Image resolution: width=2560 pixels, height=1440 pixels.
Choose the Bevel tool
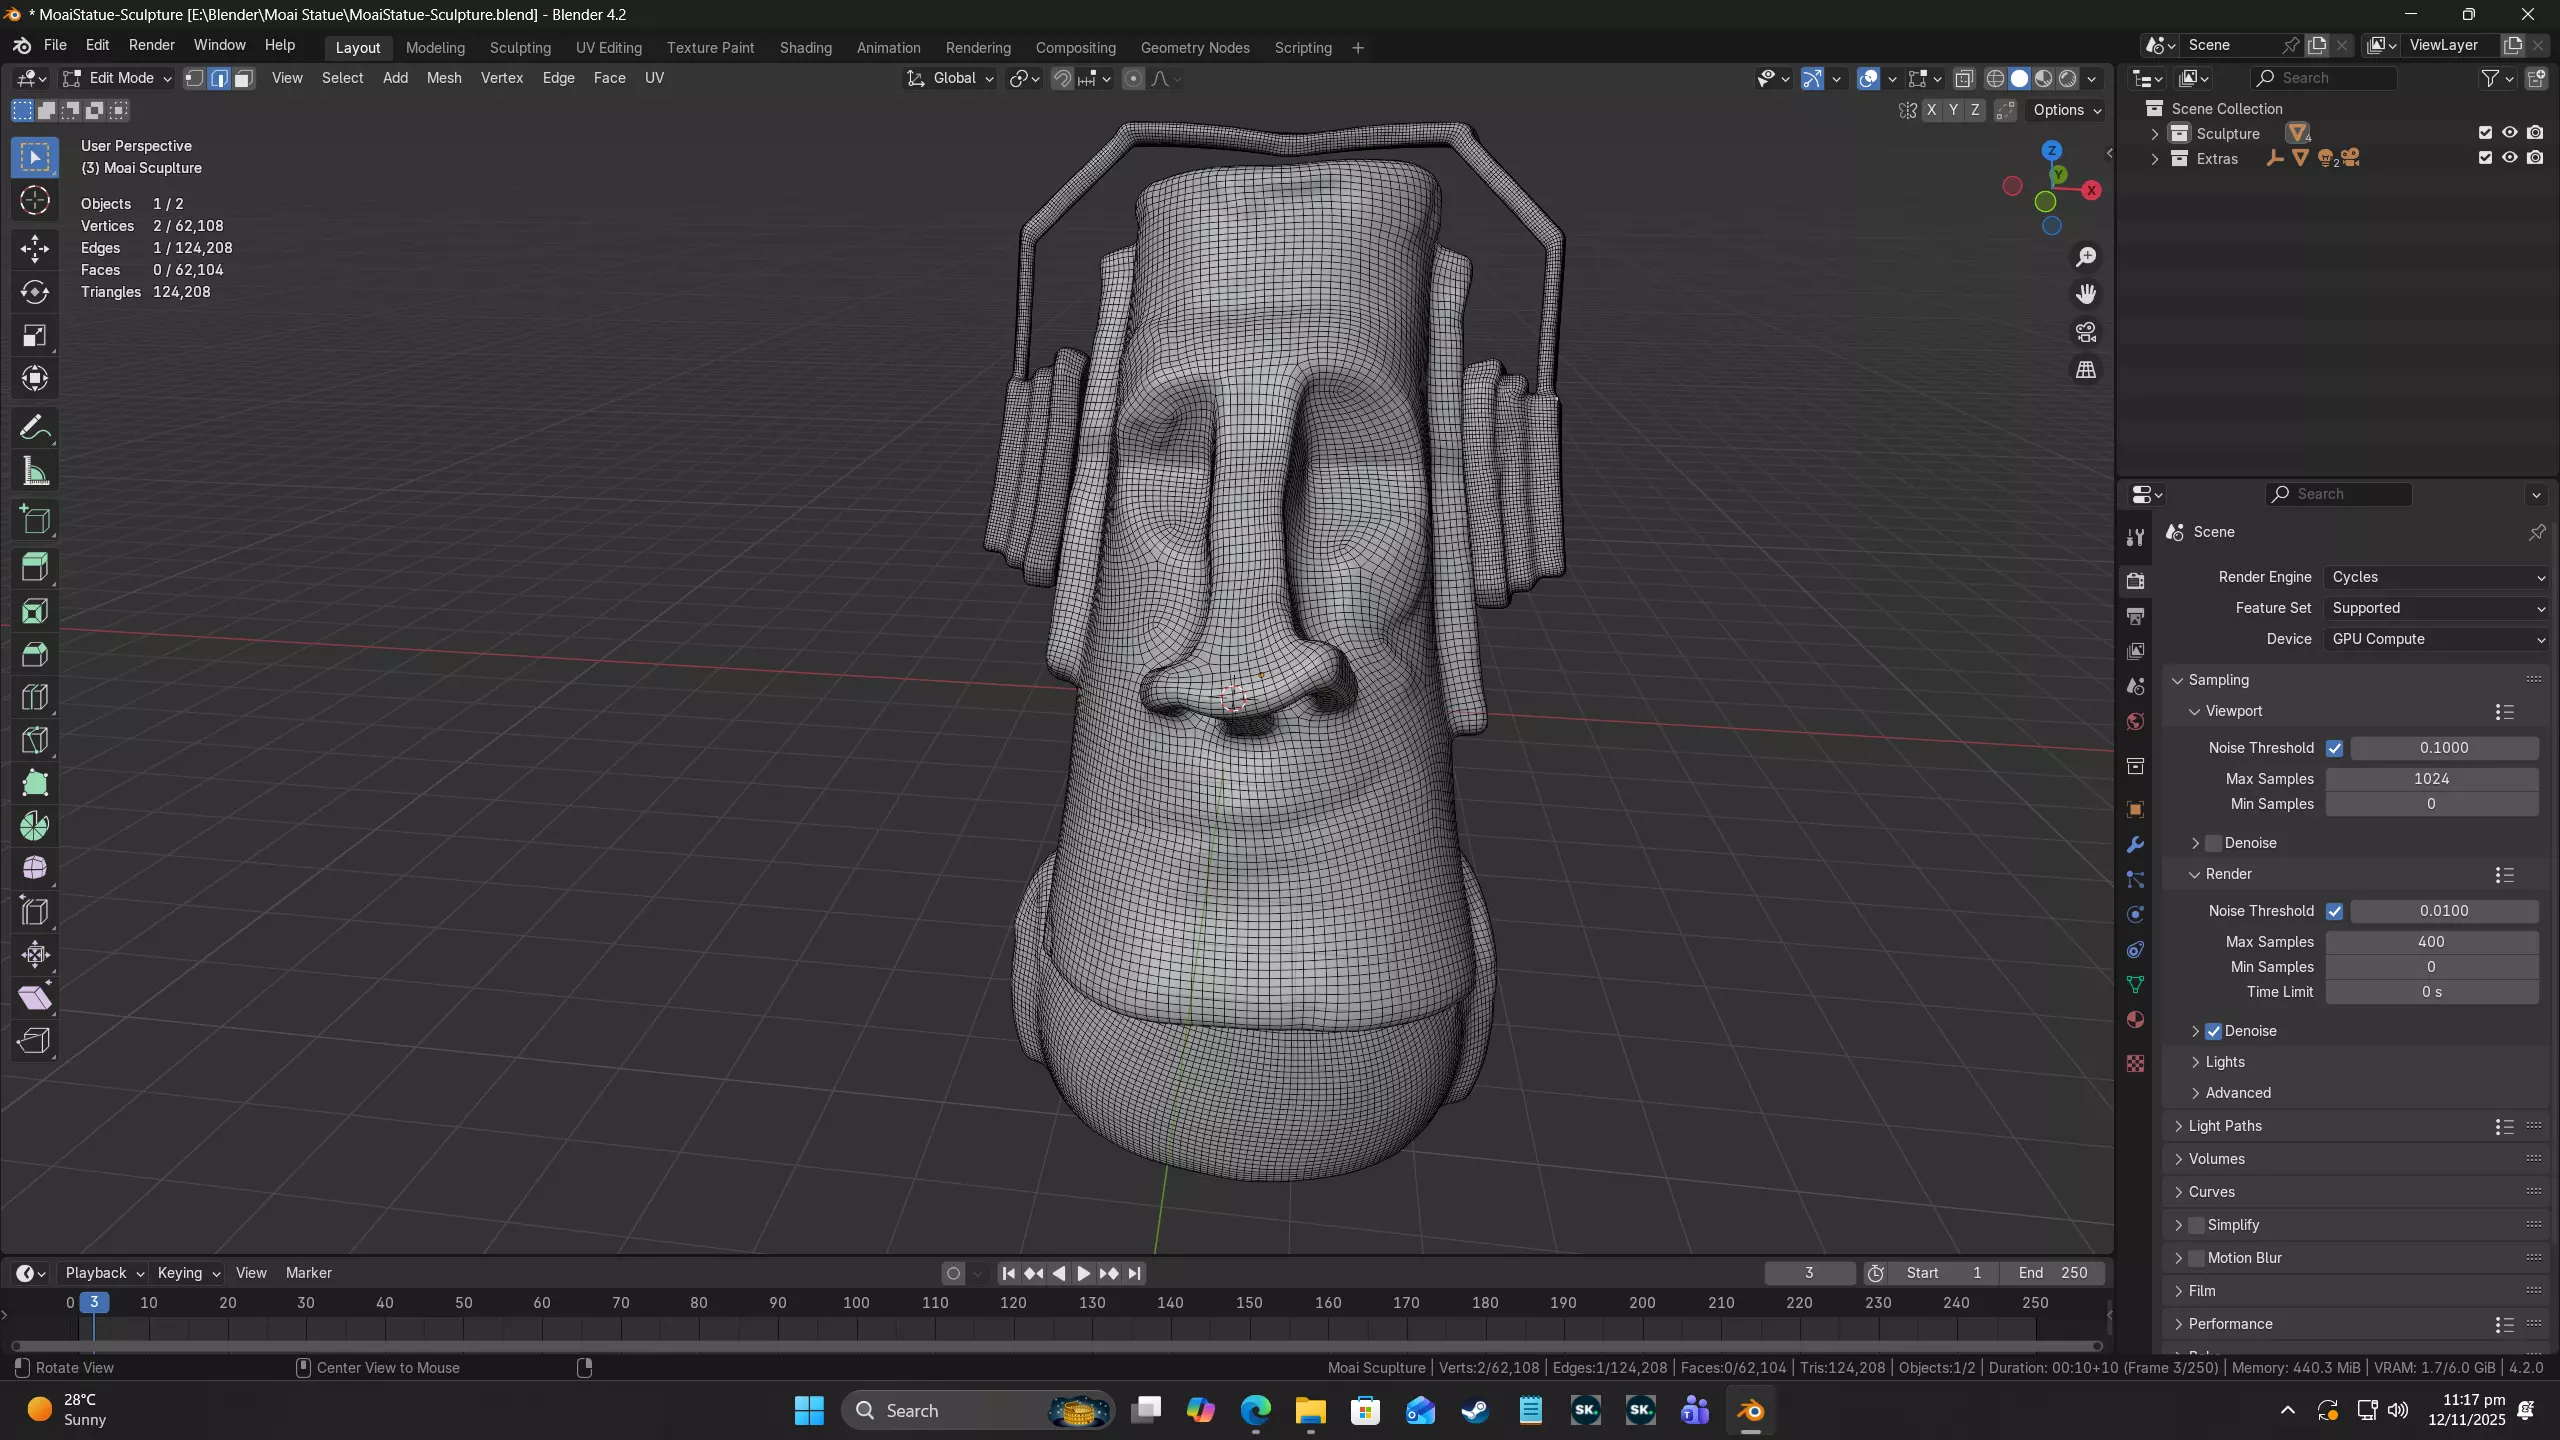click(x=35, y=654)
